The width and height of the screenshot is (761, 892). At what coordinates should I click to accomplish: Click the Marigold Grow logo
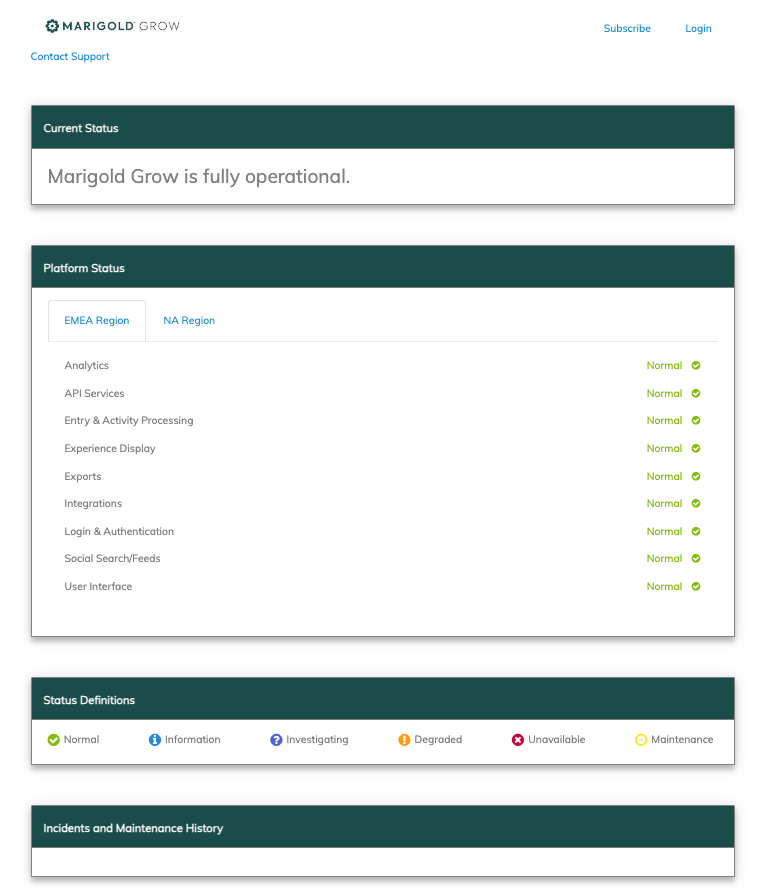[x=112, y=26]
